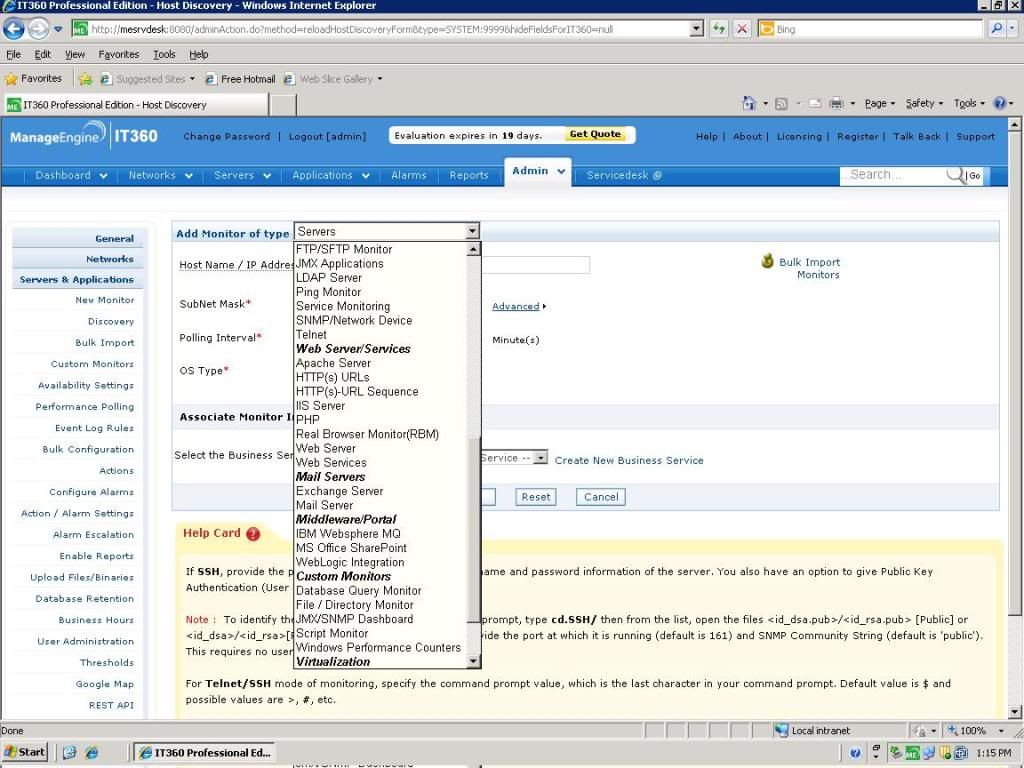Click the Change Password link
Image resolution: width=1024 pixels, height=768 pixels.
coord(227,136)
